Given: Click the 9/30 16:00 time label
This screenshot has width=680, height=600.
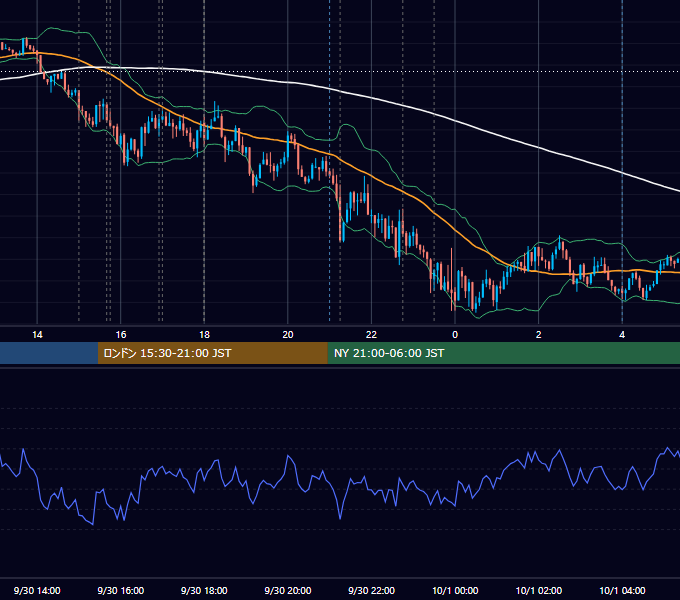Looking at the screenshot, I should [x=121, y=590].
